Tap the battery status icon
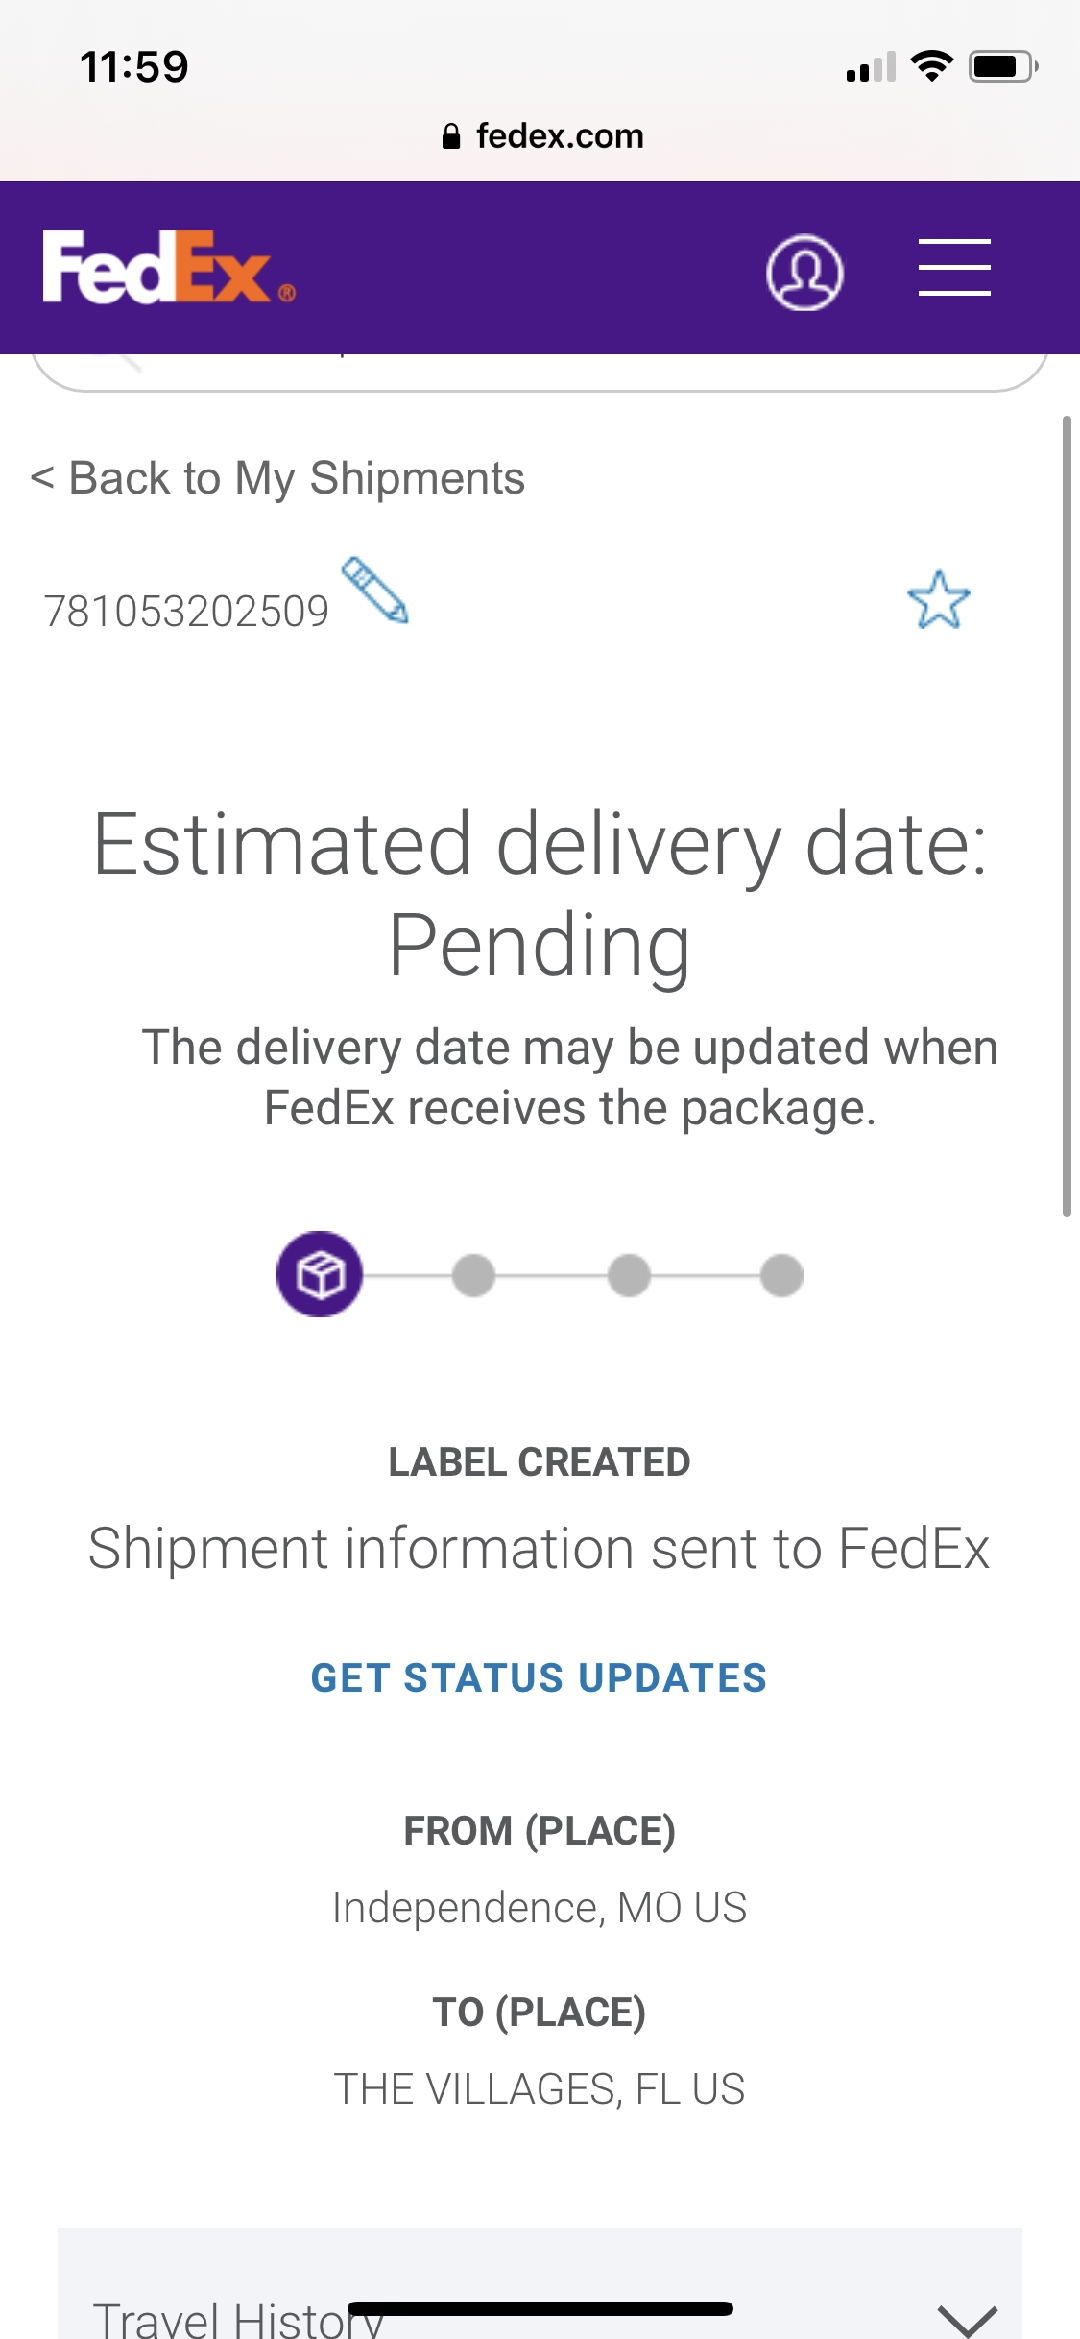Viewport: 1080px width, 2339px height. pos(1004,67)
